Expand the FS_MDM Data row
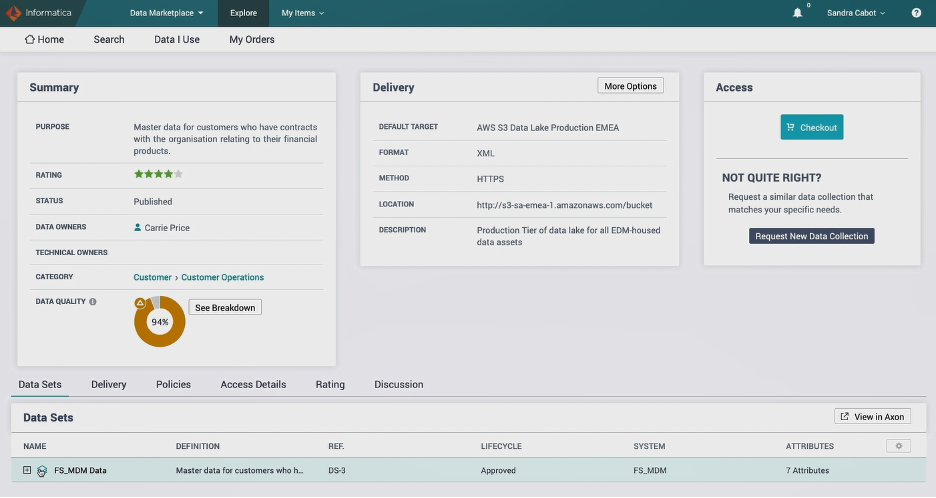 (28, 470)
